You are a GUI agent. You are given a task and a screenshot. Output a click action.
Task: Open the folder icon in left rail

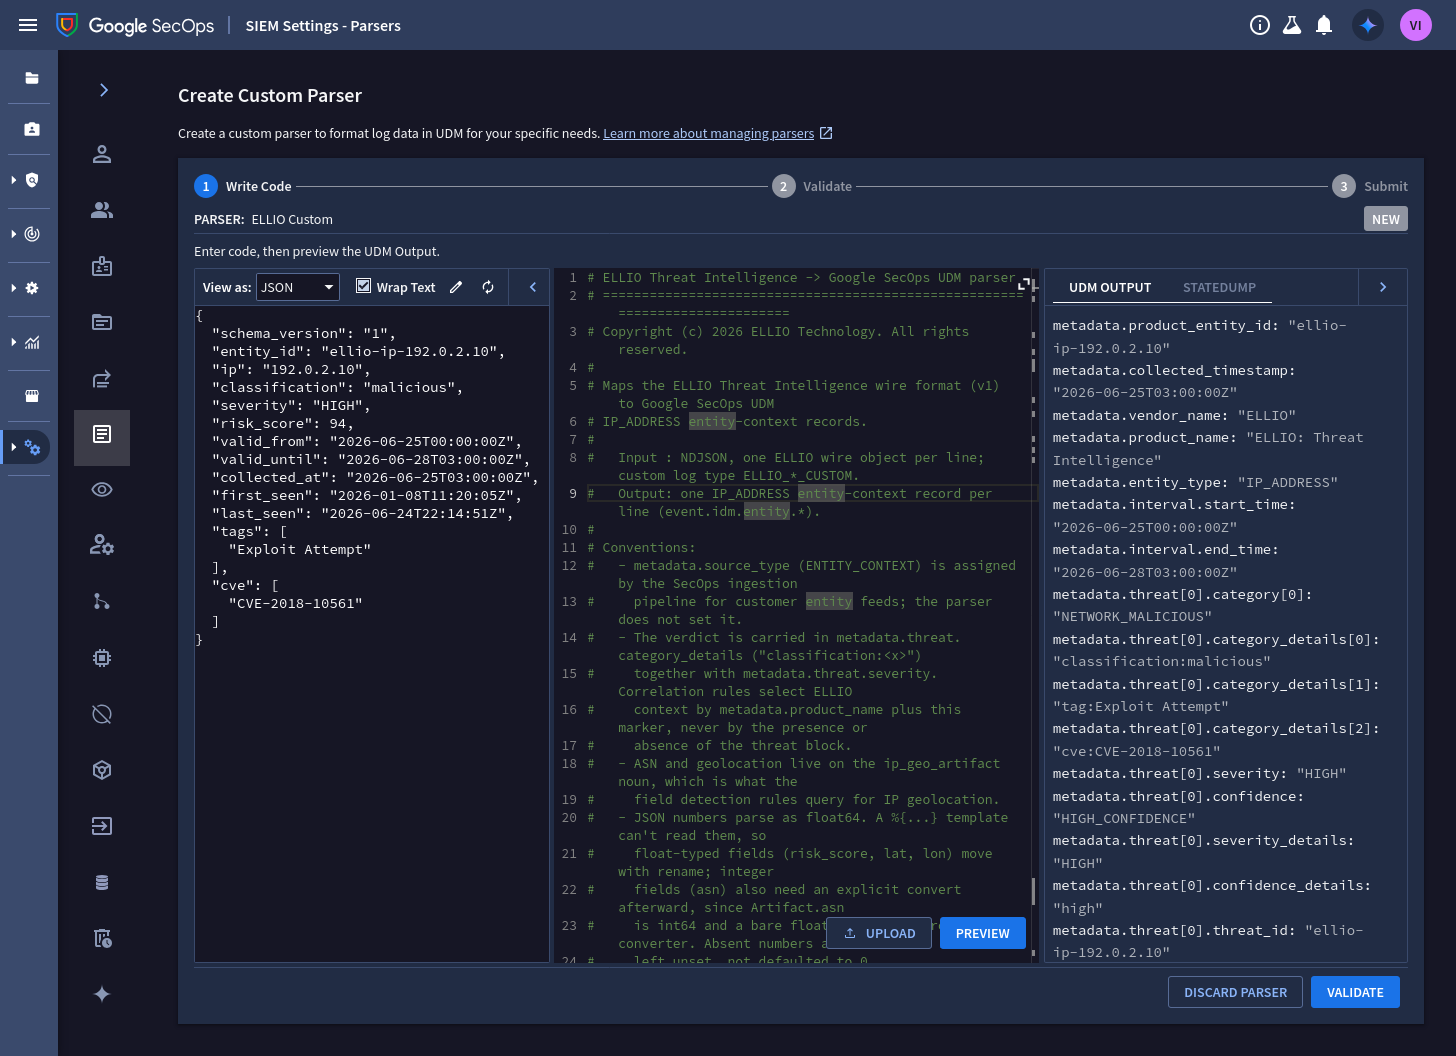coord(32,78)
